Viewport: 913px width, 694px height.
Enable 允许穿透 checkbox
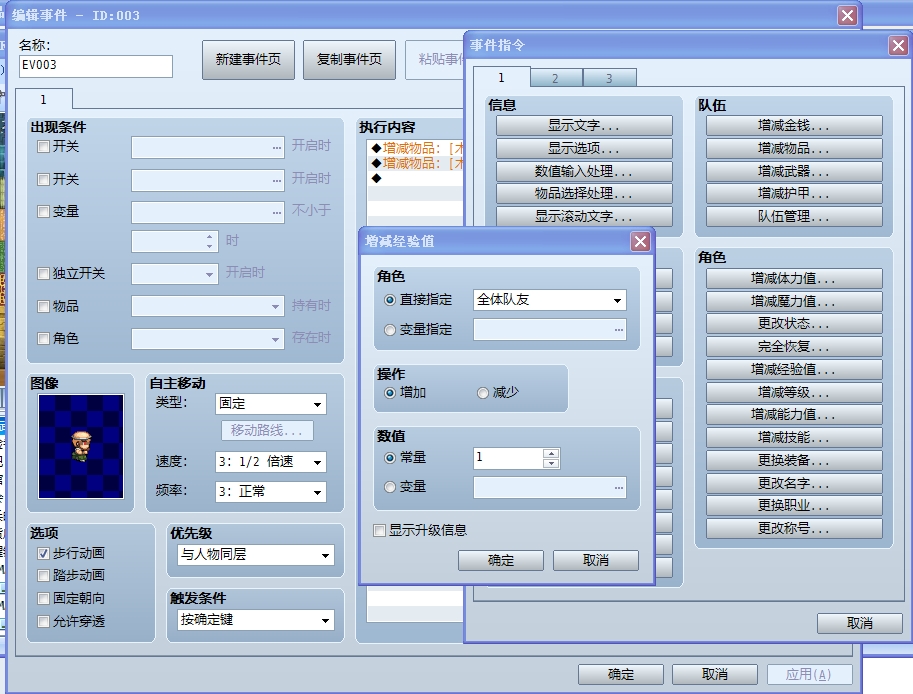(x=43, y=621)
